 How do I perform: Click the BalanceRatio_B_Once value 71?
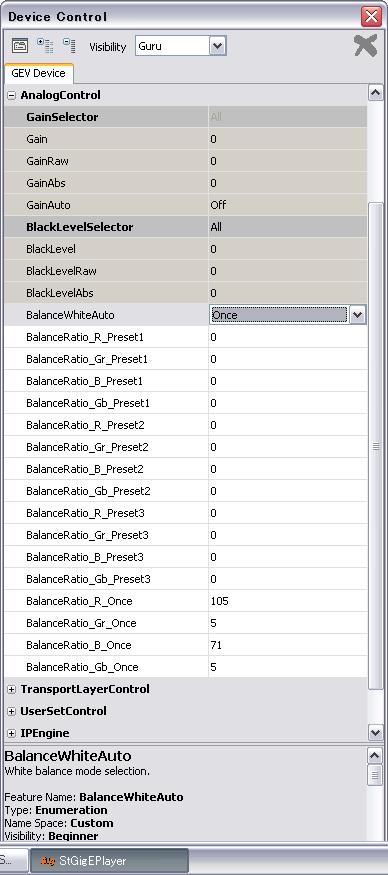(217, 645)
